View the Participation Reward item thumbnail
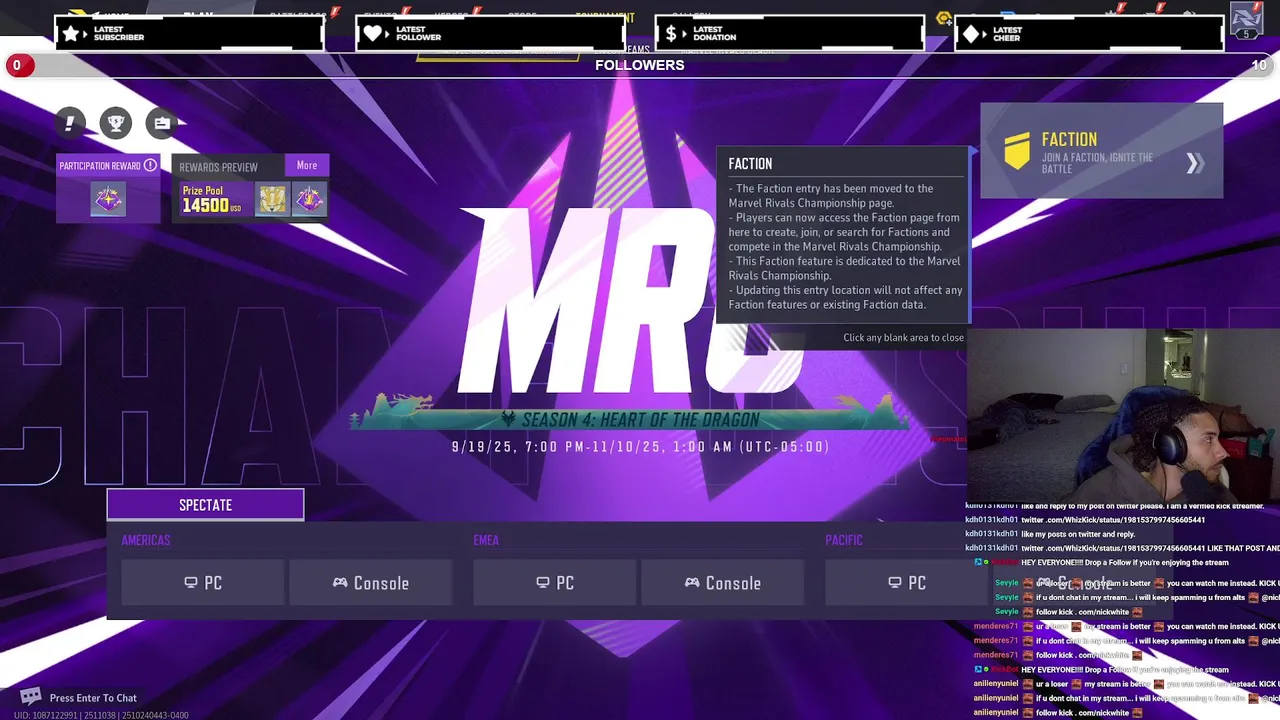The image size is (1280, 720). click(x=108, y=200)
